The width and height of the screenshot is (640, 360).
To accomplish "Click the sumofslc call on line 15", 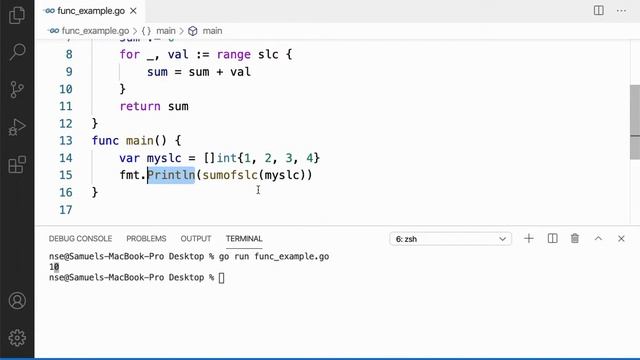I will click(x=230, y=175).
